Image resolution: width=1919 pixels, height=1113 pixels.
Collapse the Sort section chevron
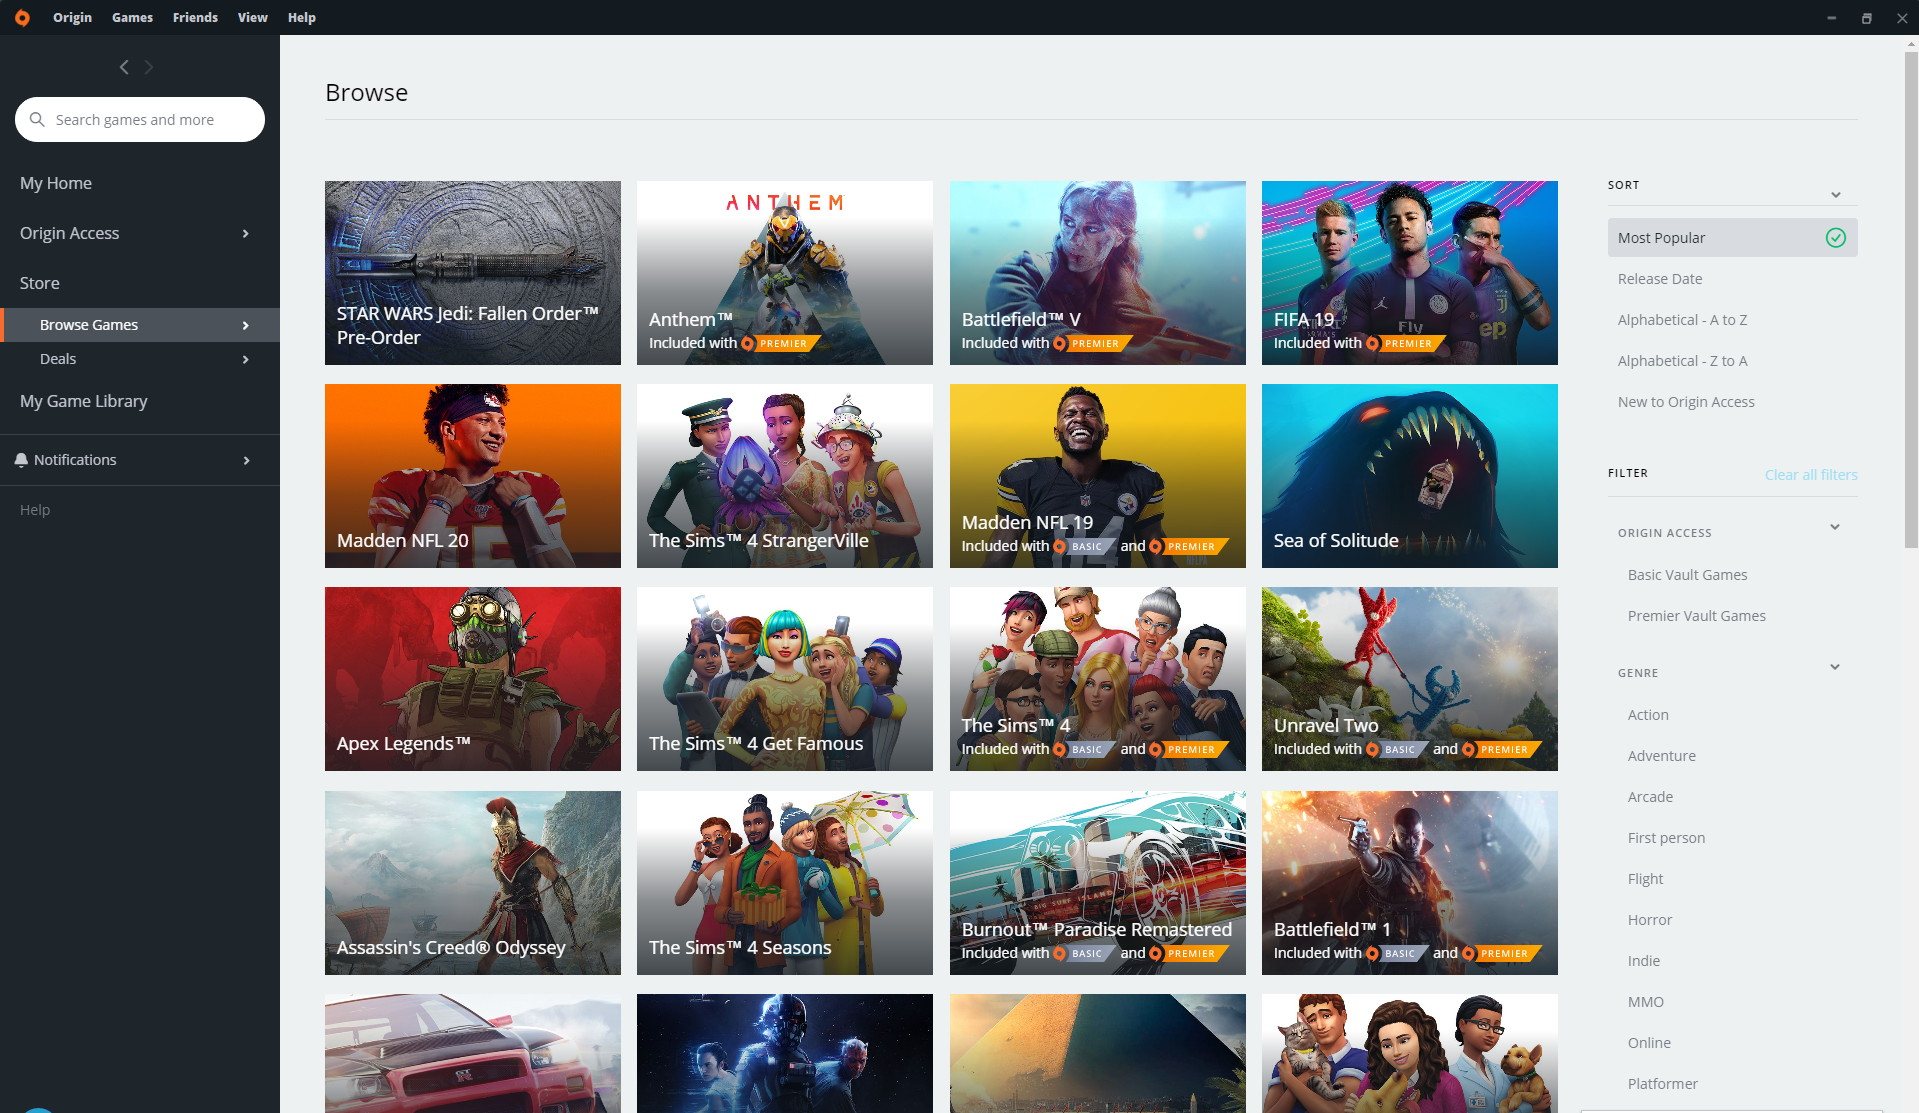pyautogui.click(x=1835, y=194)
